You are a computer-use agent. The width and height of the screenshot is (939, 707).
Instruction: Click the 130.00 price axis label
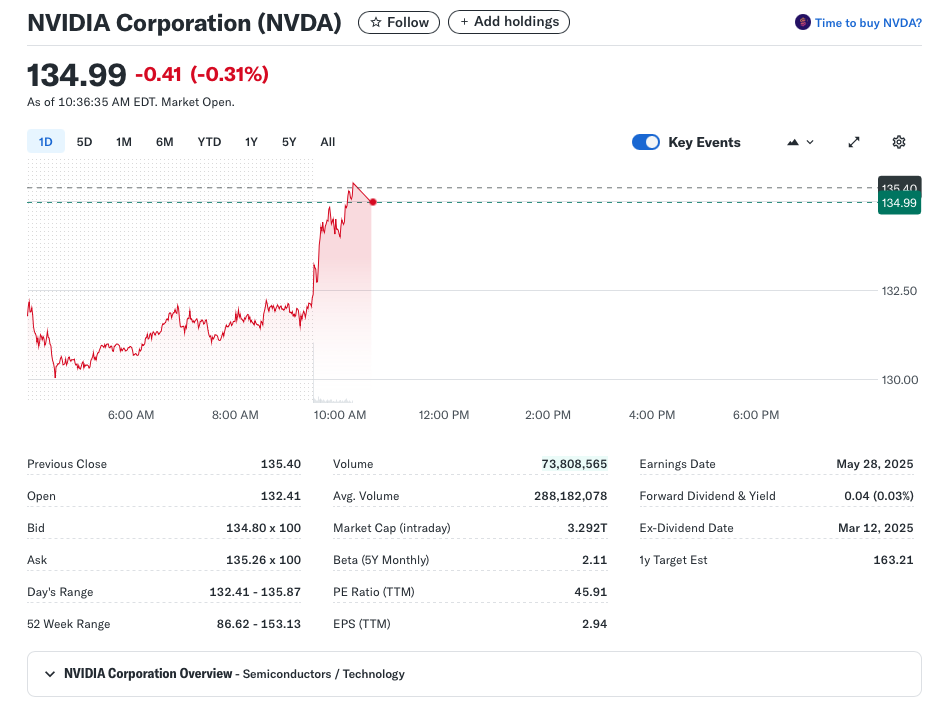[899, 380]
